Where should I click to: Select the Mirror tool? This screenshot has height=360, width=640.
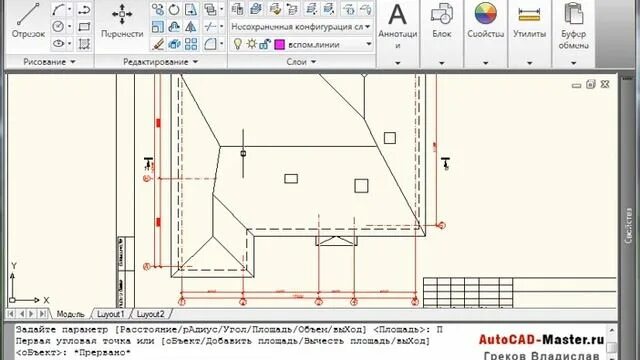[x=191, y=27]
